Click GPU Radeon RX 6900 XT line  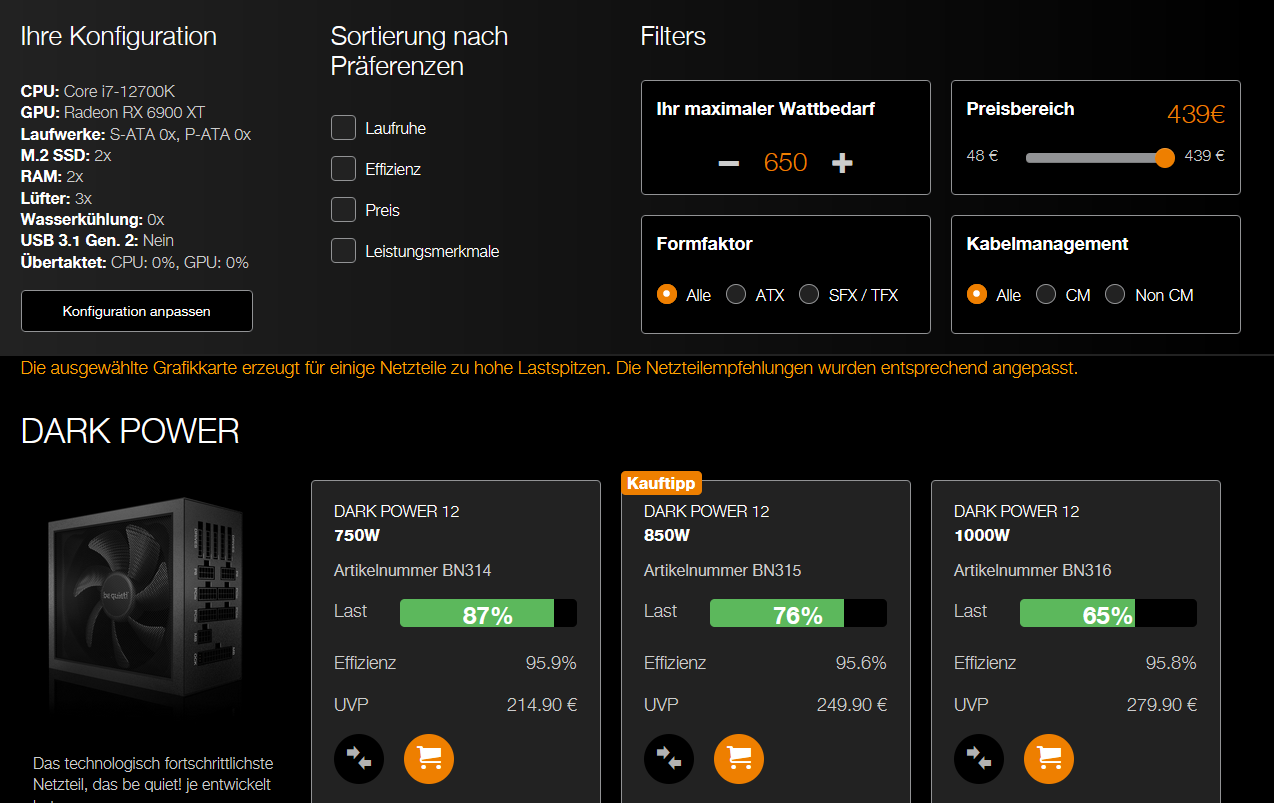tap(113, 112)
